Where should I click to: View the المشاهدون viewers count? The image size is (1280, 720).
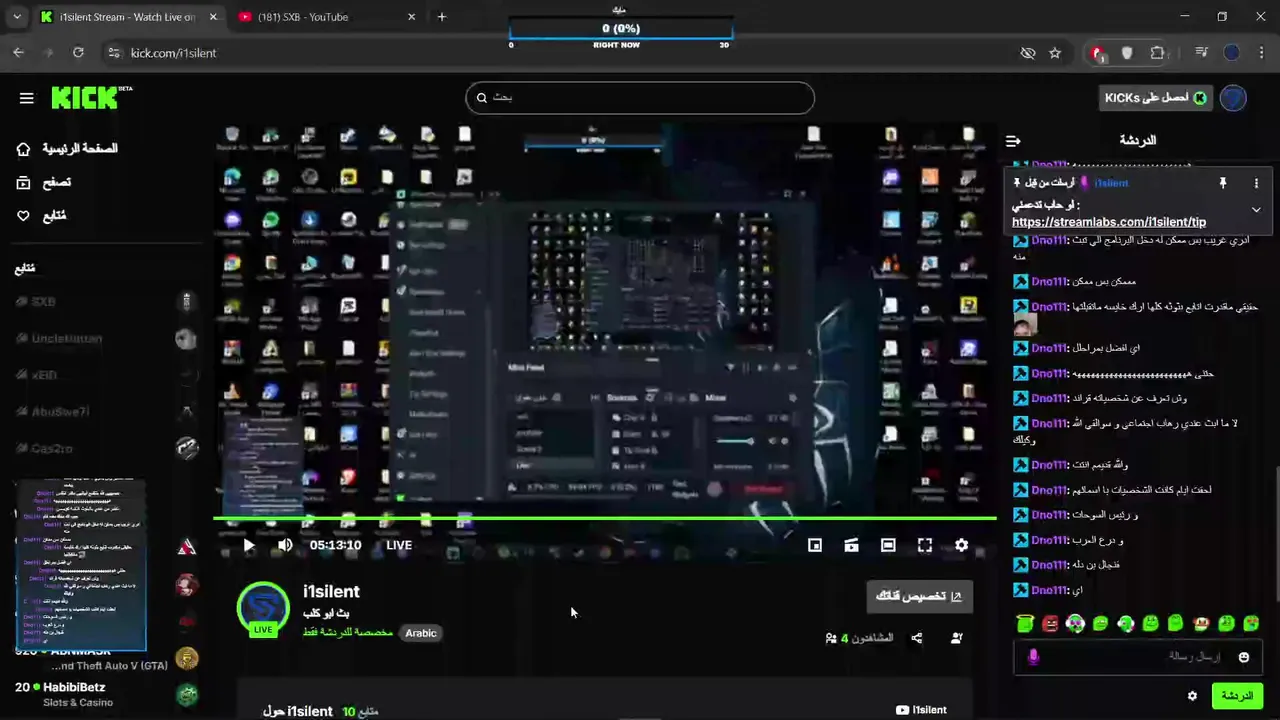[860, 638]
